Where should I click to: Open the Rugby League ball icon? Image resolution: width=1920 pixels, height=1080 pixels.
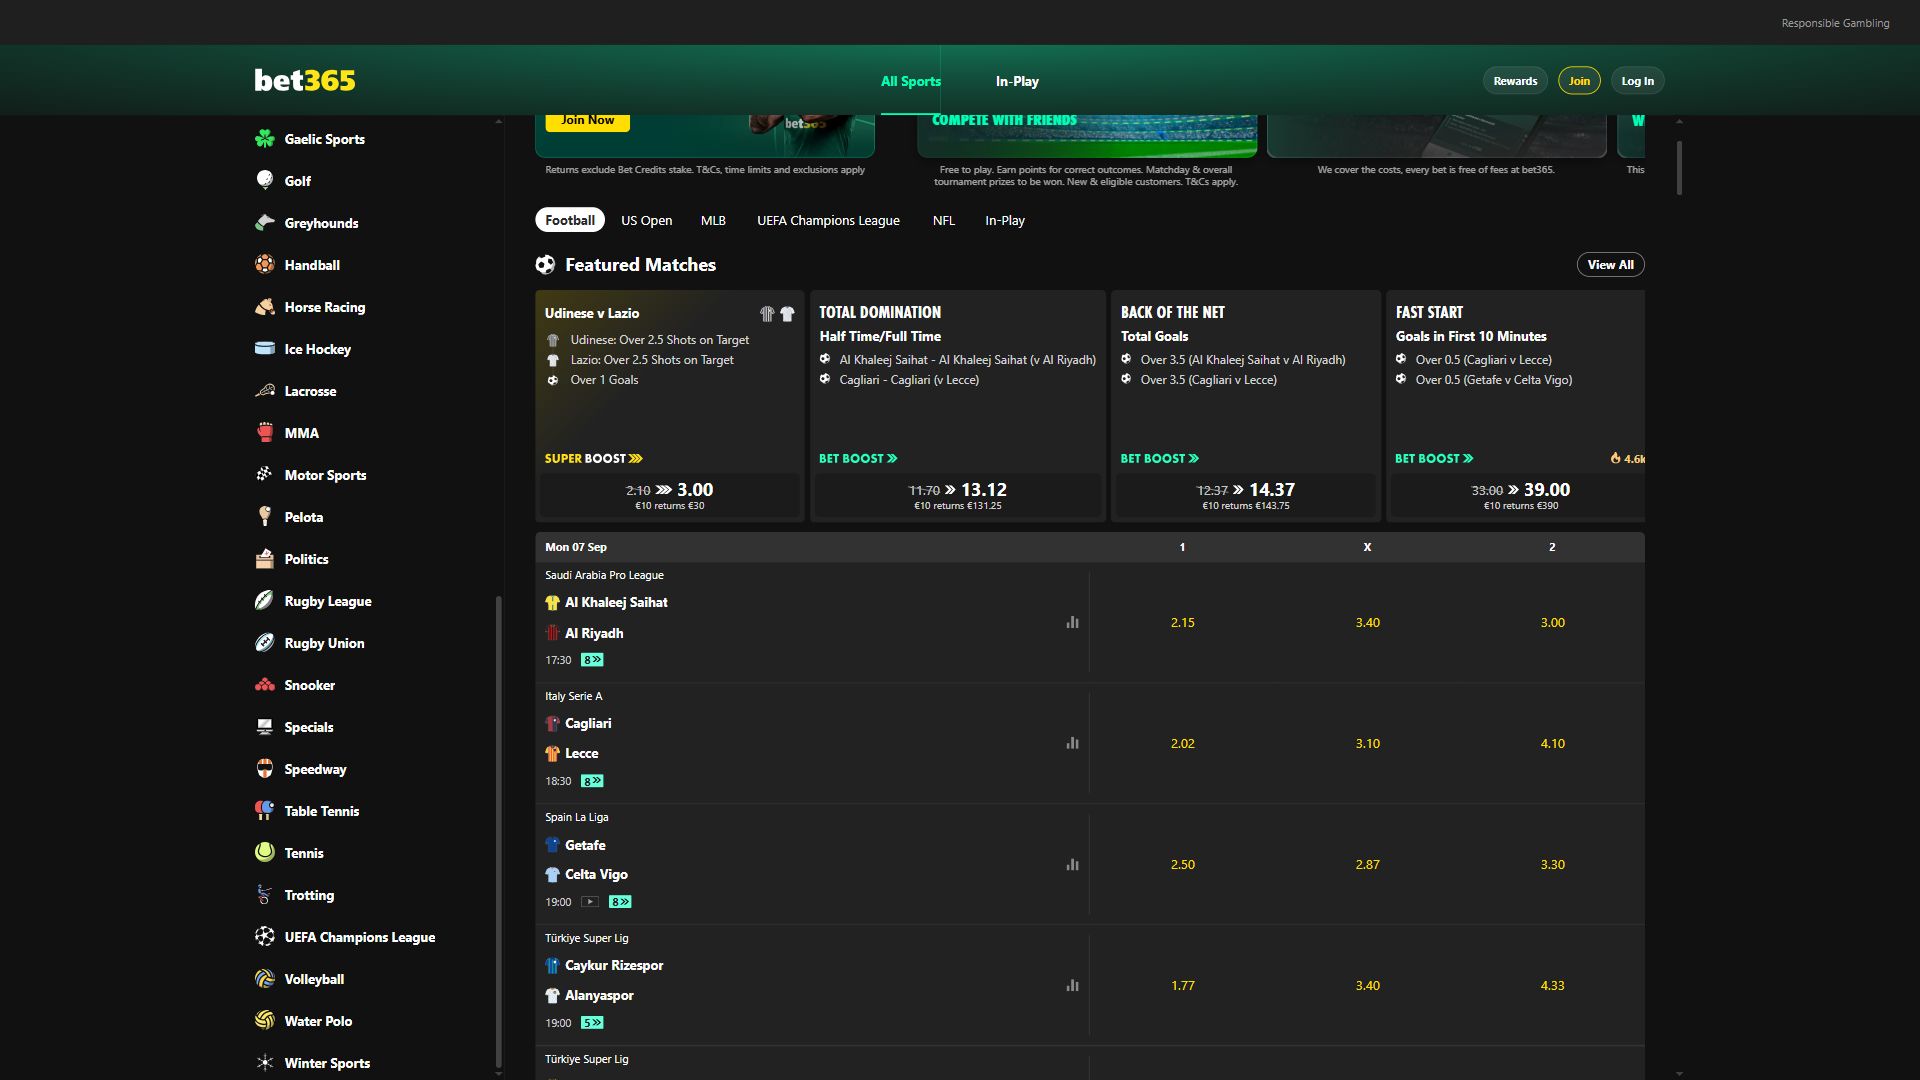pyautogui.click(x=264, y=601)
